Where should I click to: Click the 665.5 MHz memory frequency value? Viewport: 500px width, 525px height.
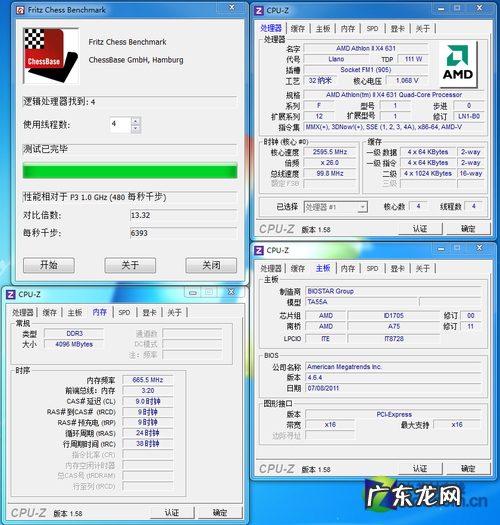coord(148,380)
